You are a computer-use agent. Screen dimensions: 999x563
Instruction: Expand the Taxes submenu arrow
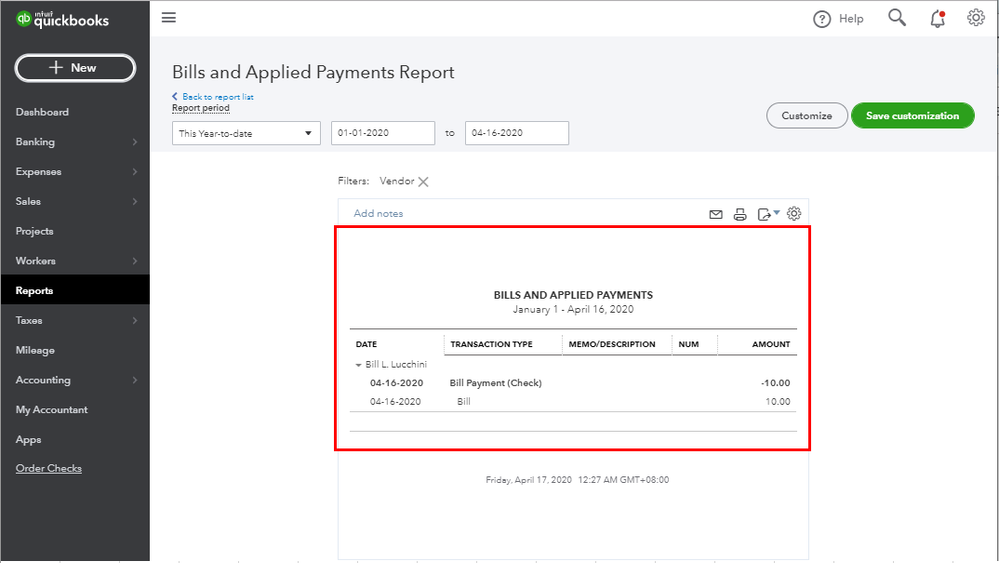pyautogui.click(x=134, y=320)
